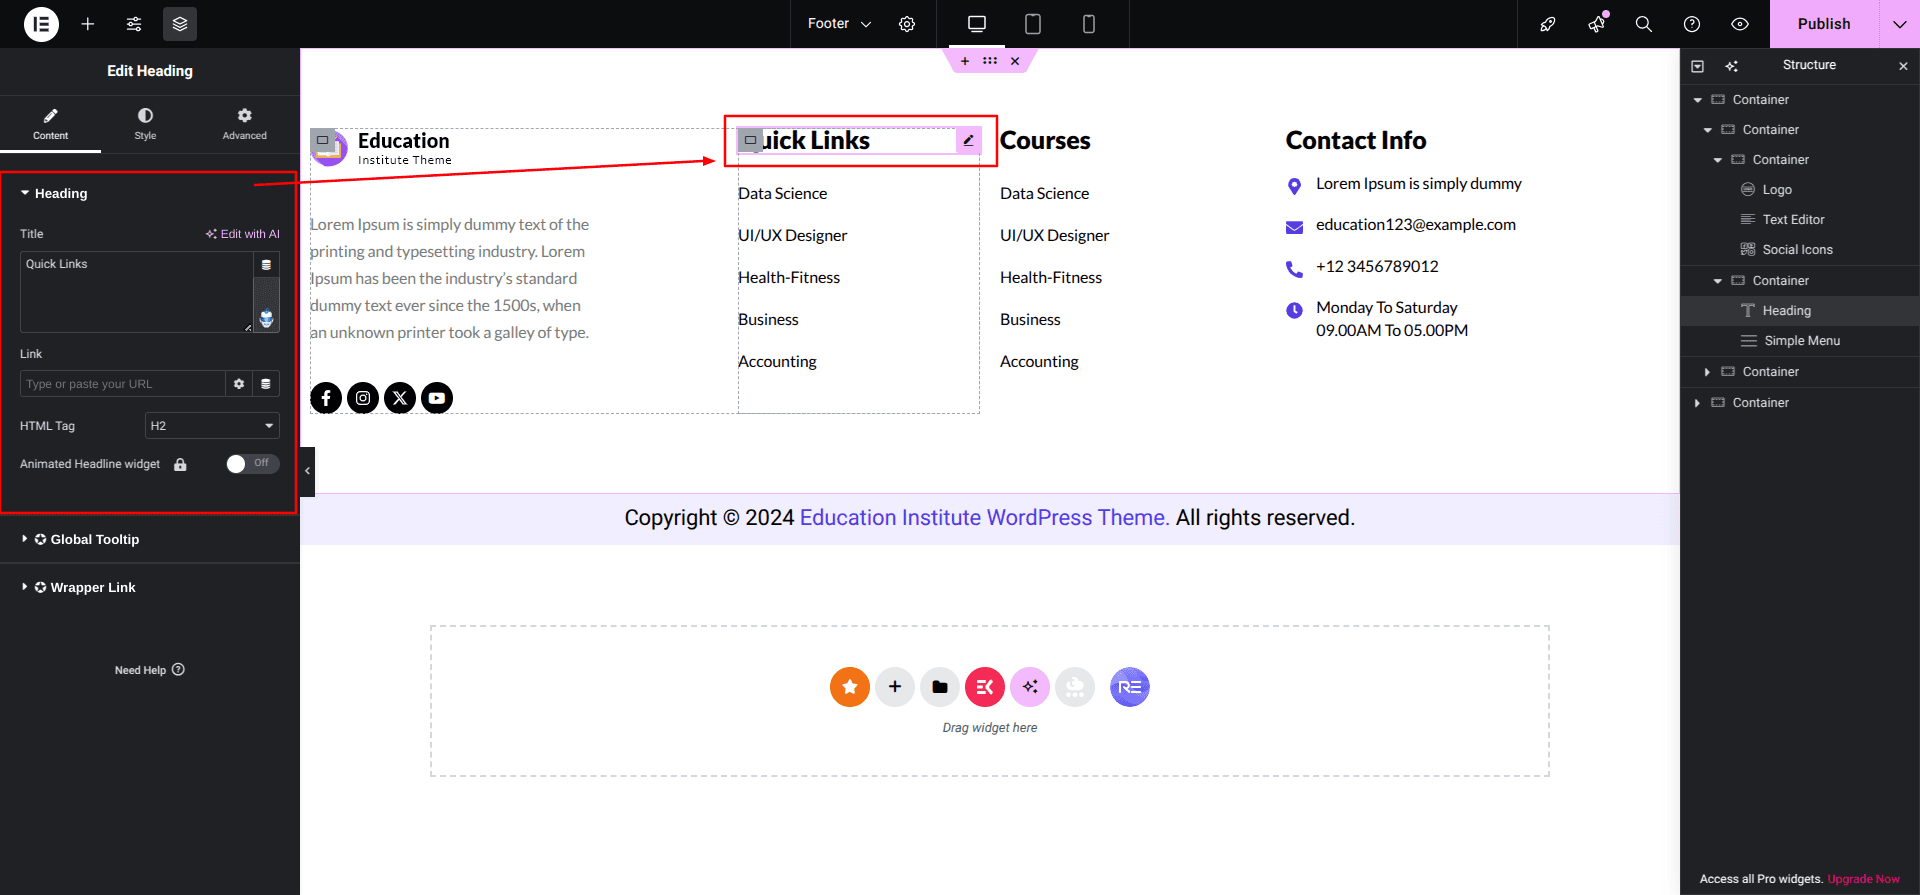
Task: Click the Structure panel AI icon
Action: (x=1732, y=66)
